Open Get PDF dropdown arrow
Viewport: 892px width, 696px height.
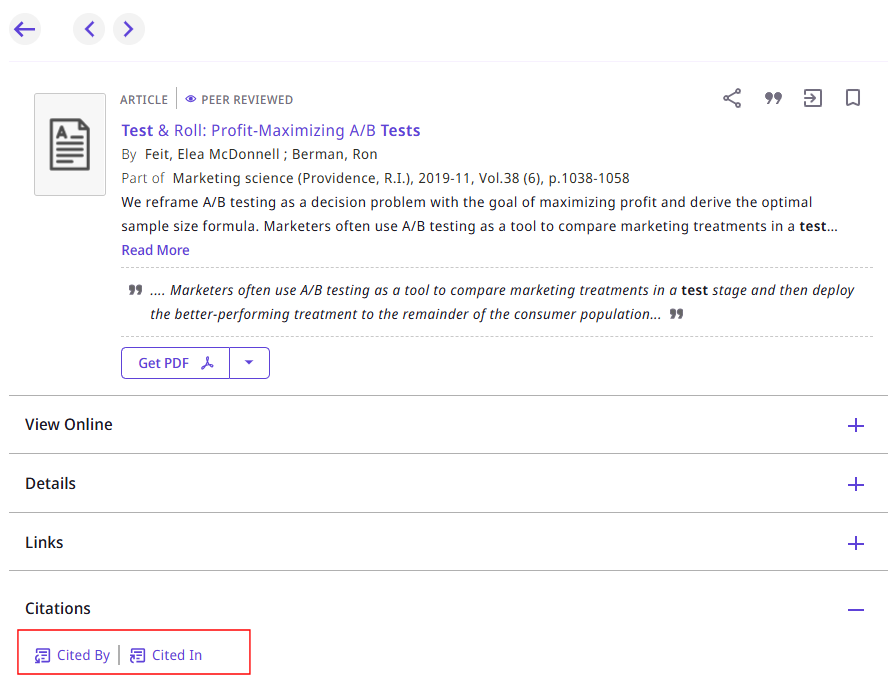tap(250, 363)
